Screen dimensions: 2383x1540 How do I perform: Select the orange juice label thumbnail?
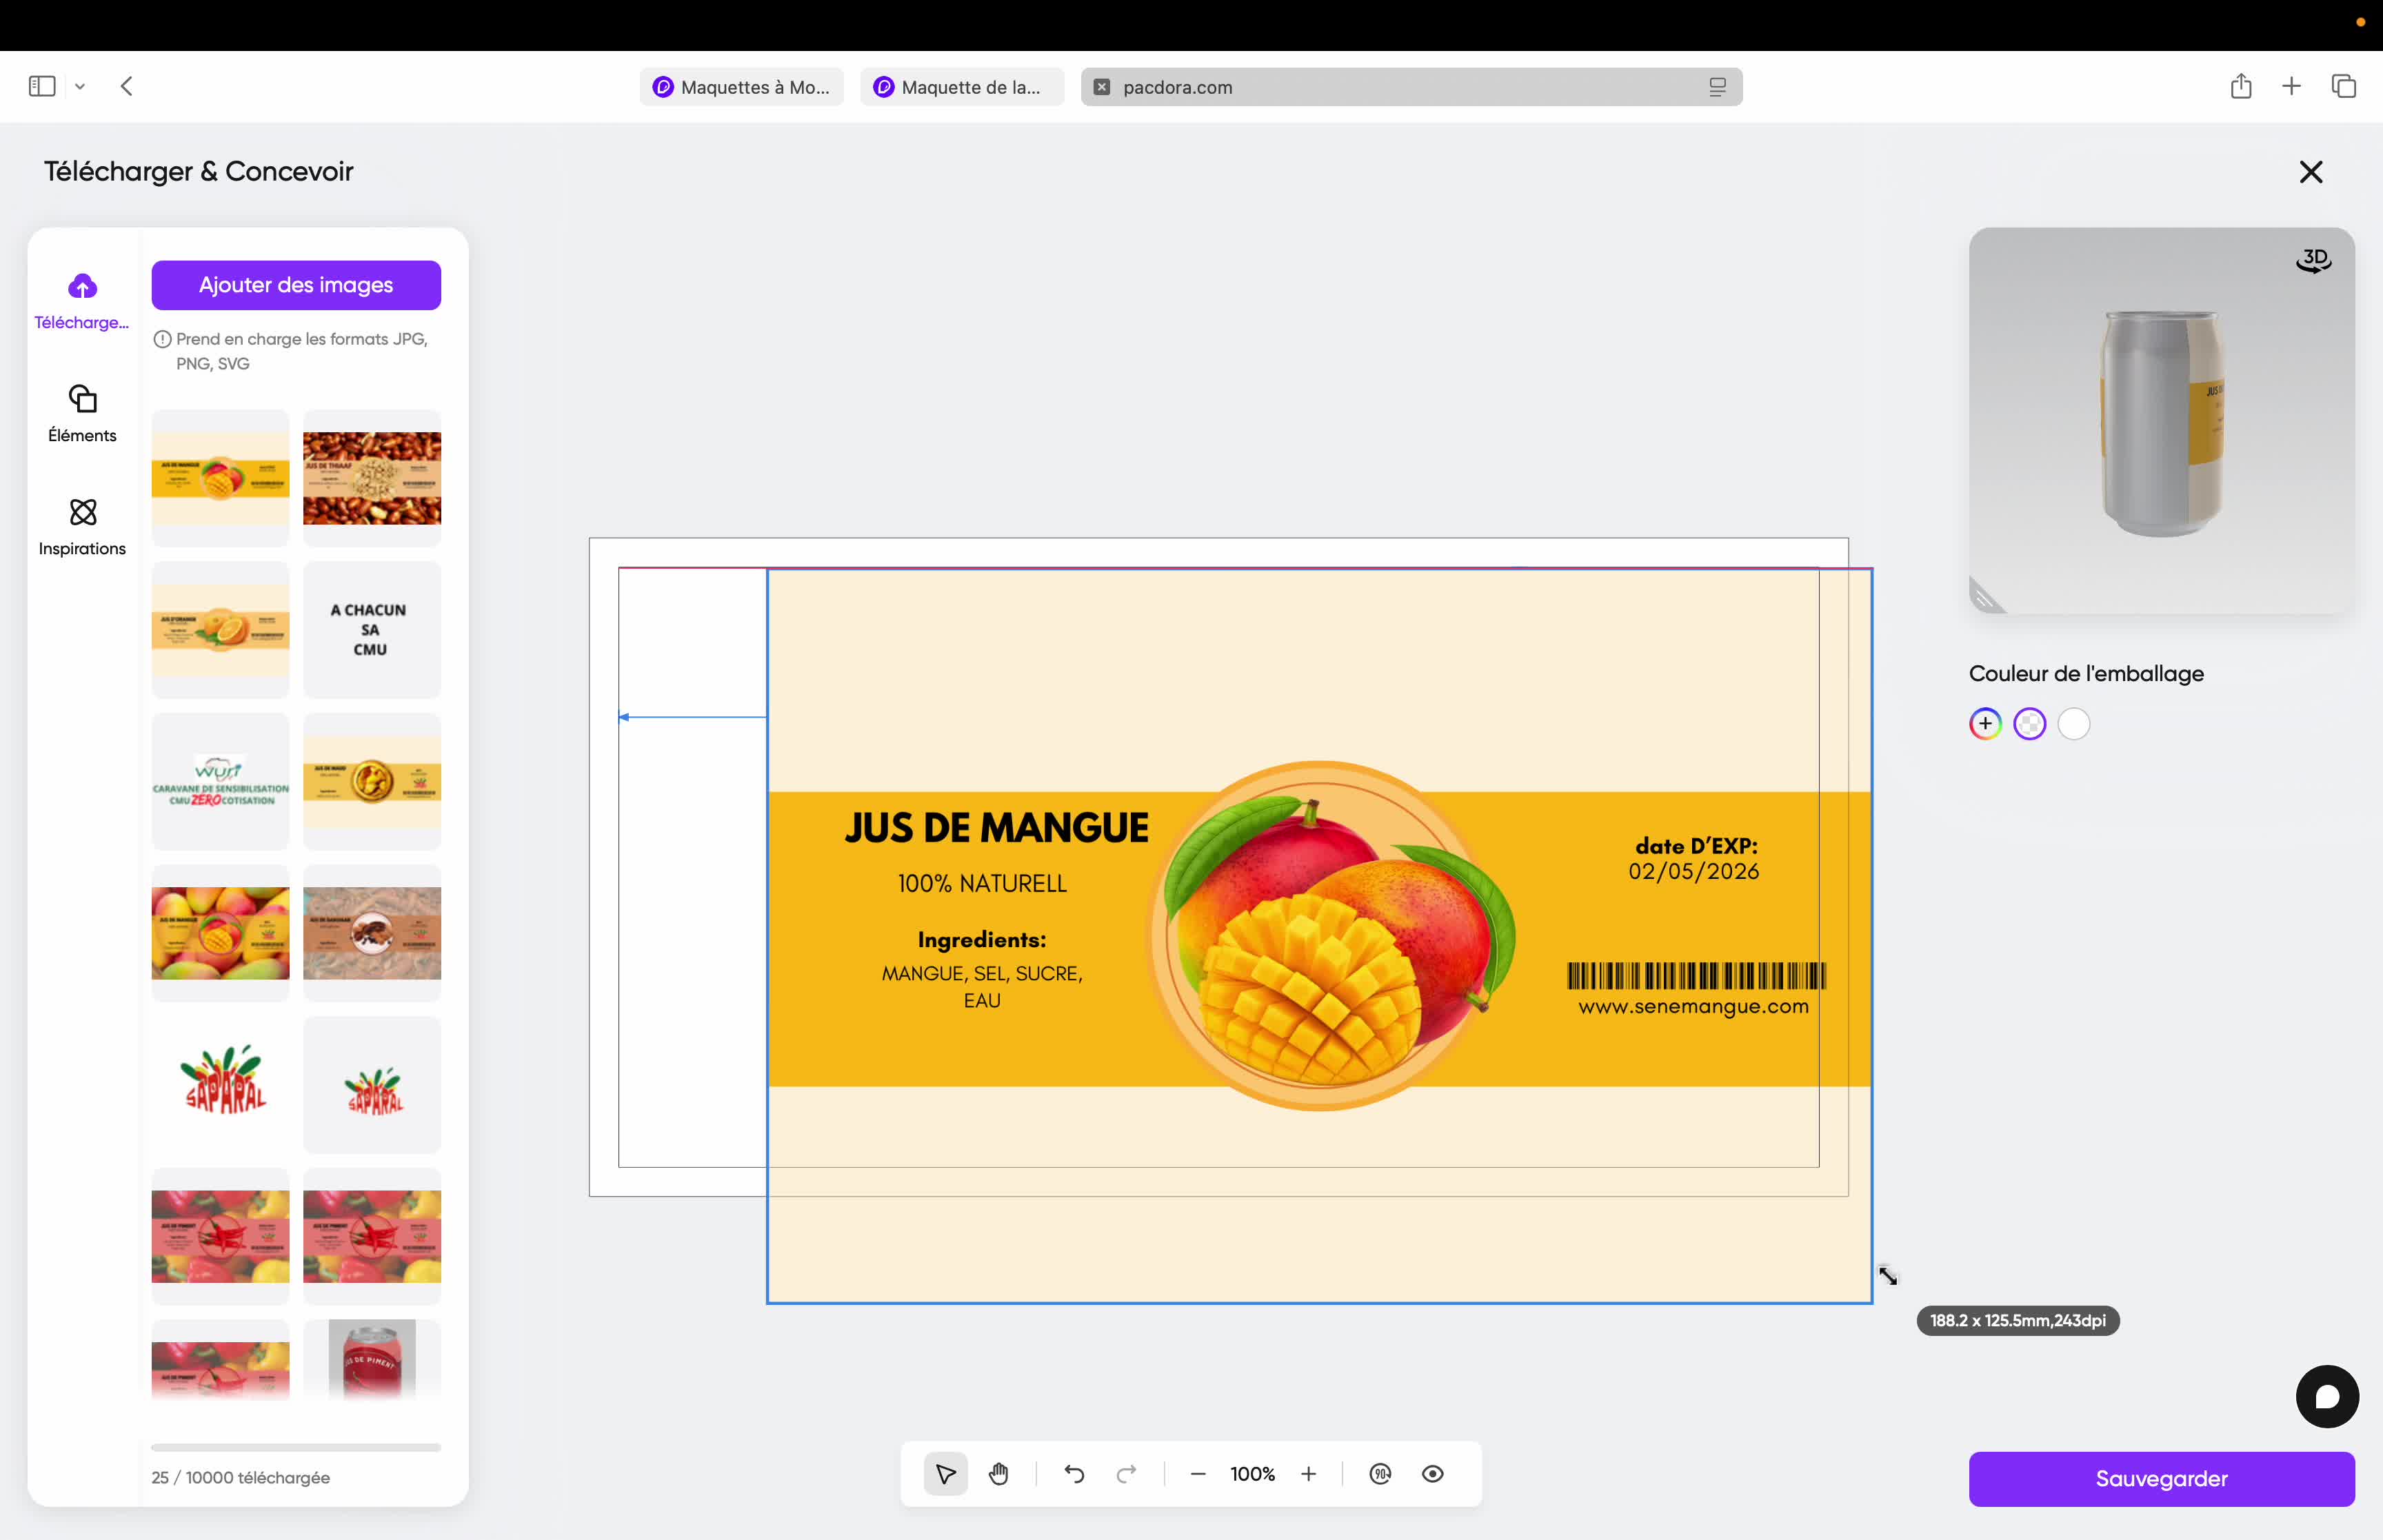(220, 629)
